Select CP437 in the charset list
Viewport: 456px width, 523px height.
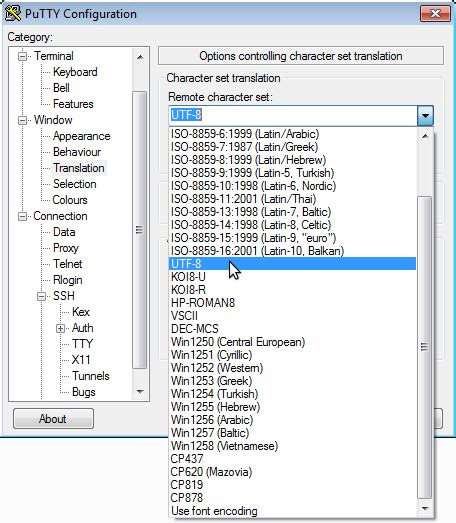point(293,459)
